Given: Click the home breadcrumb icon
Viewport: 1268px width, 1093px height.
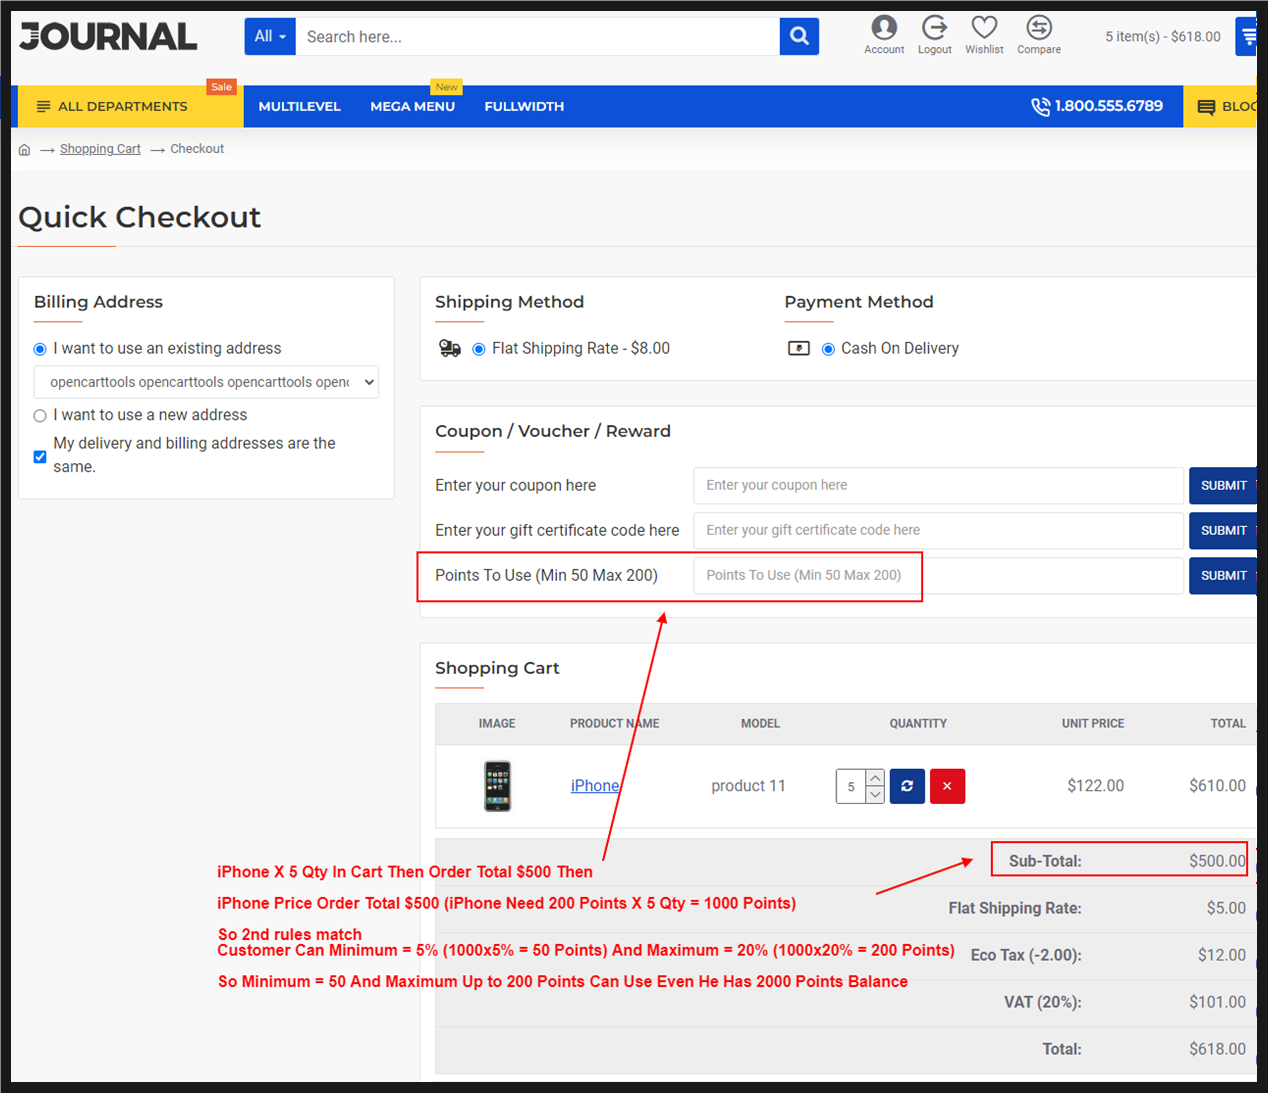Looking at the screenshot, I should pyautogui.click(x=25, y=150).
